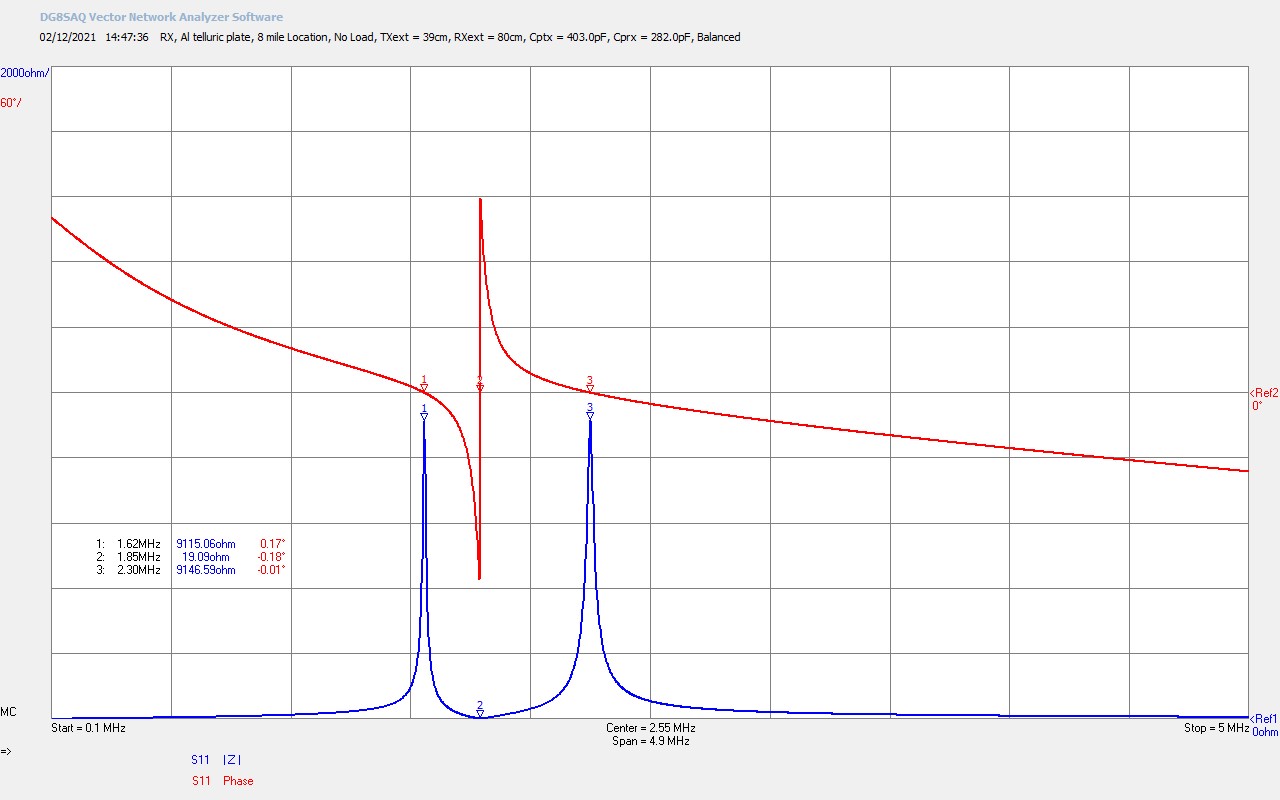
Task: Click the '9115.06ohm' impedance value
Action: pyautogui.click(x=206, y=544)
